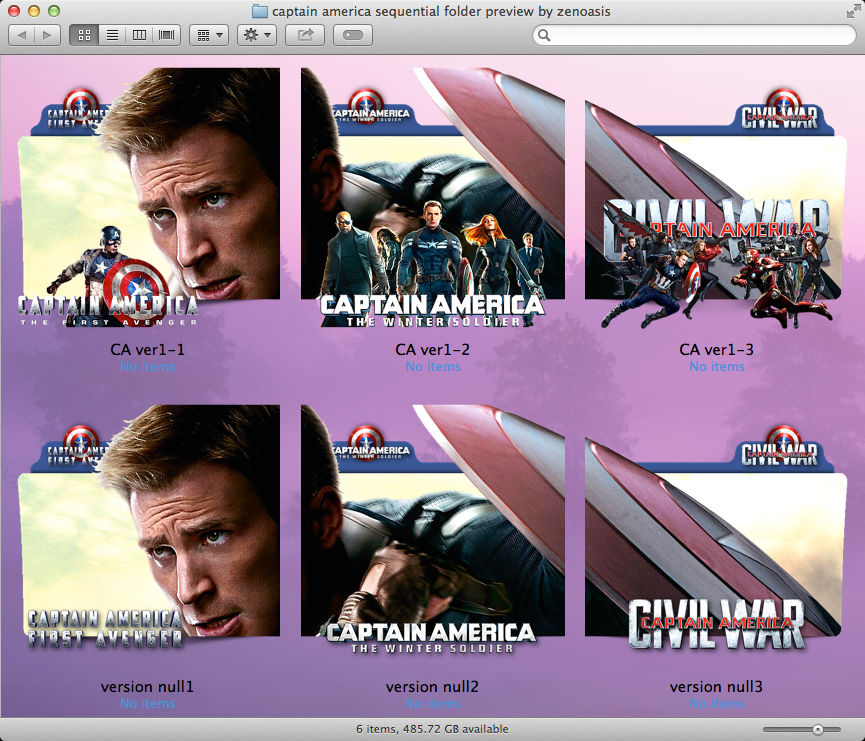Click the folder proxy icon in title bar

258,12
